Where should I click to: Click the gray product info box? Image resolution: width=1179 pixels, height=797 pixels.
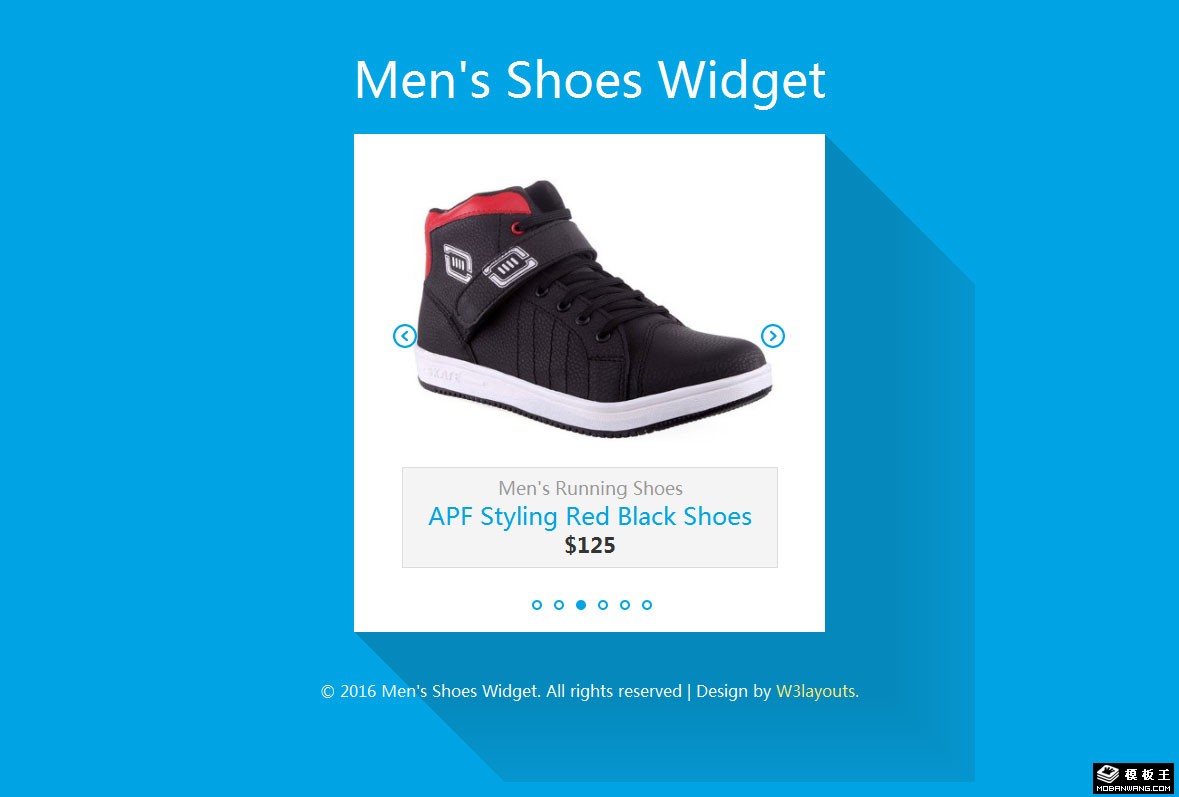[590, 517]
